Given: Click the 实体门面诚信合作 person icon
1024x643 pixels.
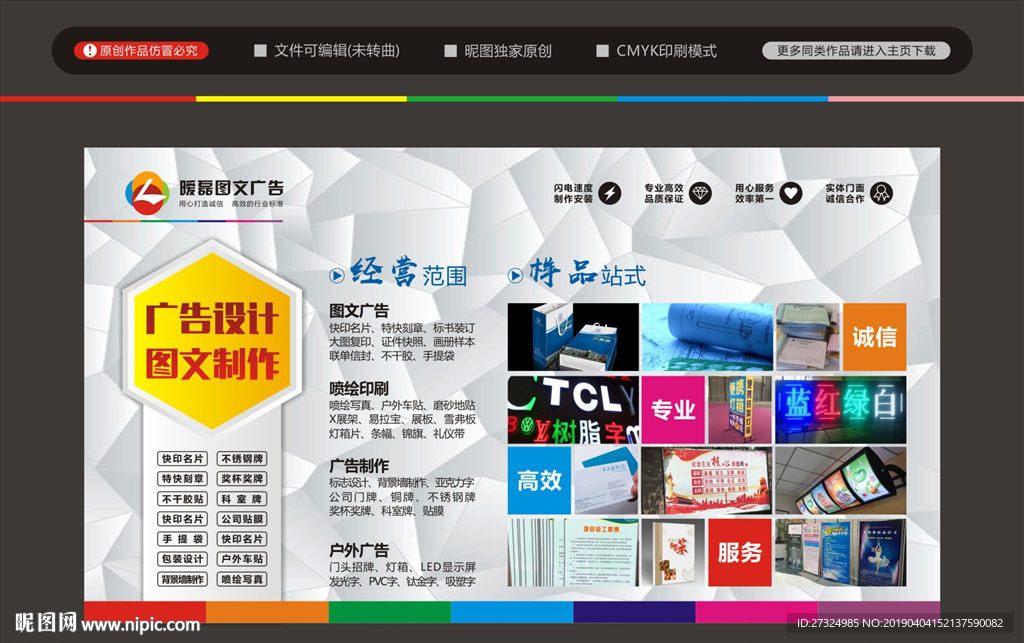Looking at the screenshot, I should pyautogui.click(x=880, y=190).
